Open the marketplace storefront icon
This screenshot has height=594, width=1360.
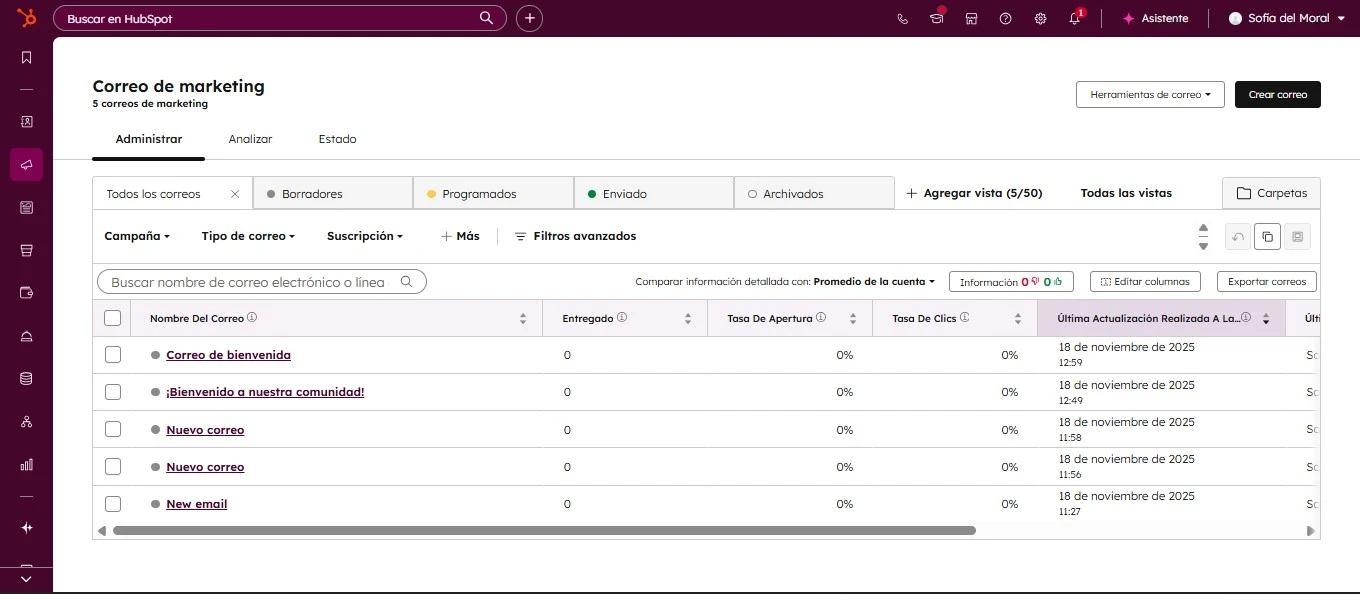(971, 18)
